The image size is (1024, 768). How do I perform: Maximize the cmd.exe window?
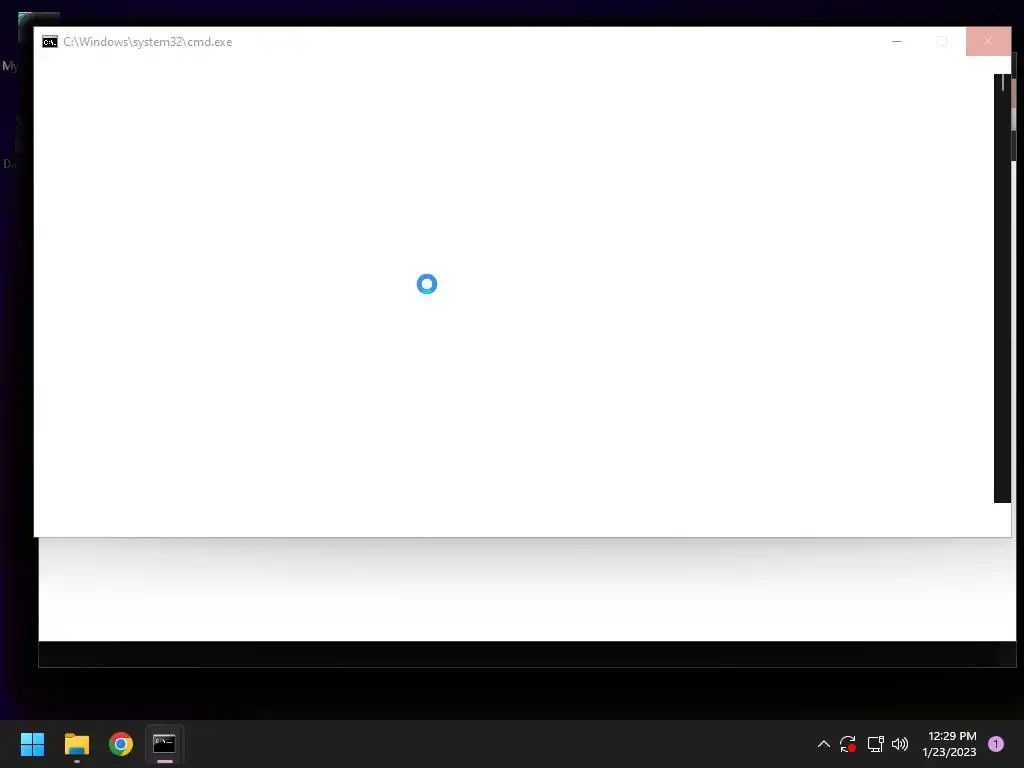942,41
